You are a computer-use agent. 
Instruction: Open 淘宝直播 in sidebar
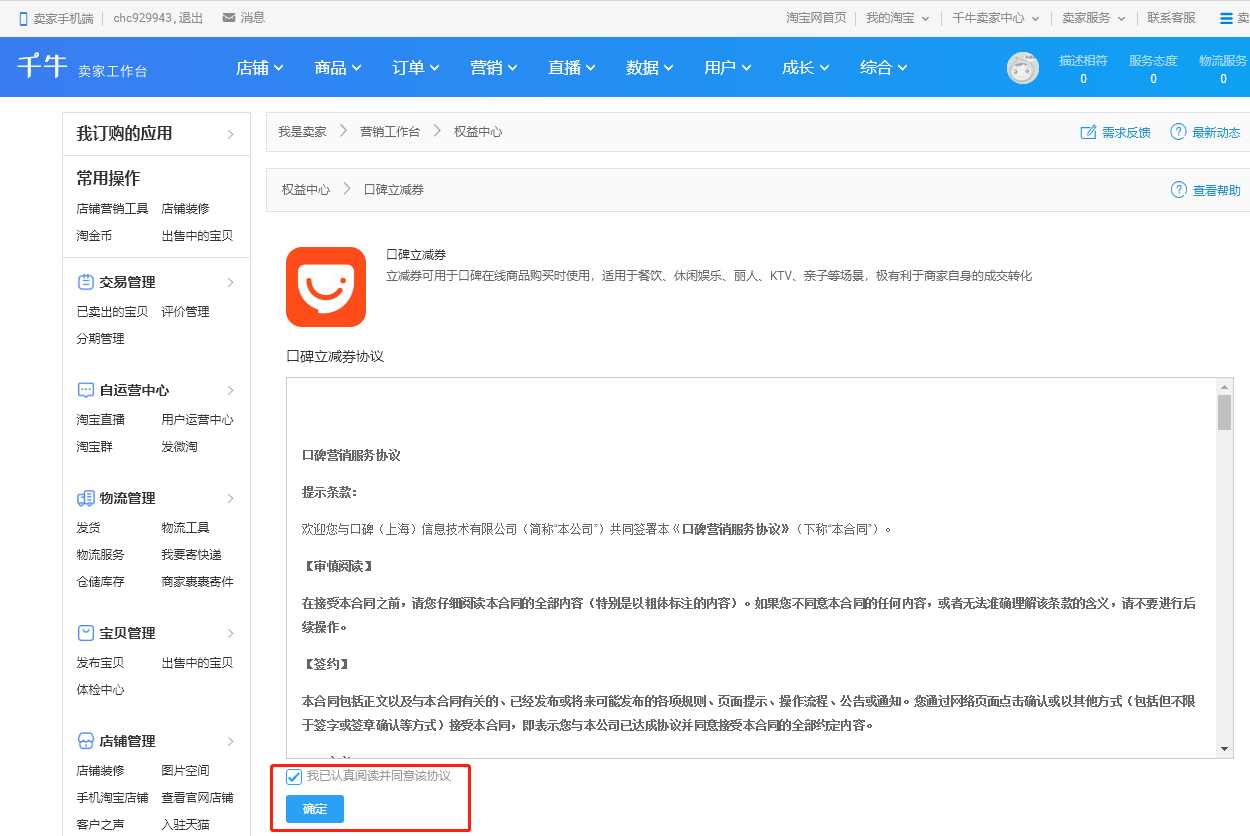100,420
